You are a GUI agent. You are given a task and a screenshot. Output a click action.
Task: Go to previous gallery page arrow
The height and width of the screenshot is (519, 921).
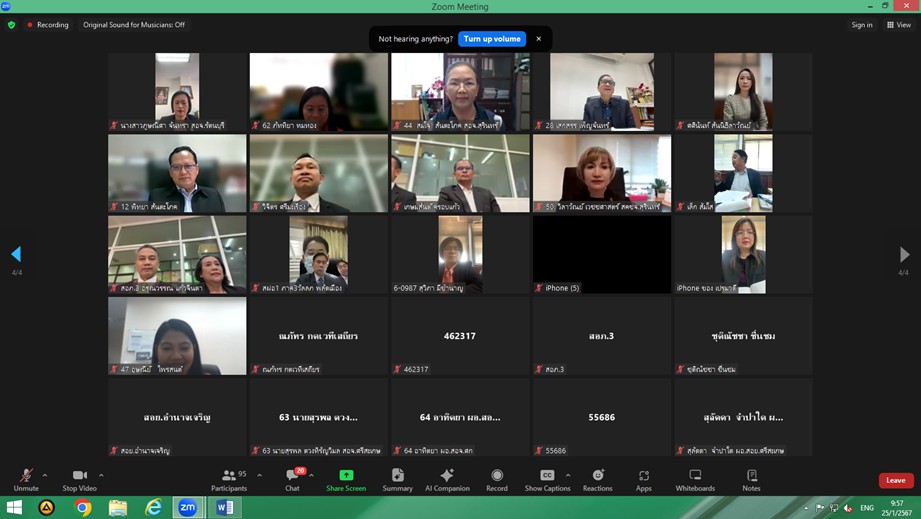coord(16,254)
